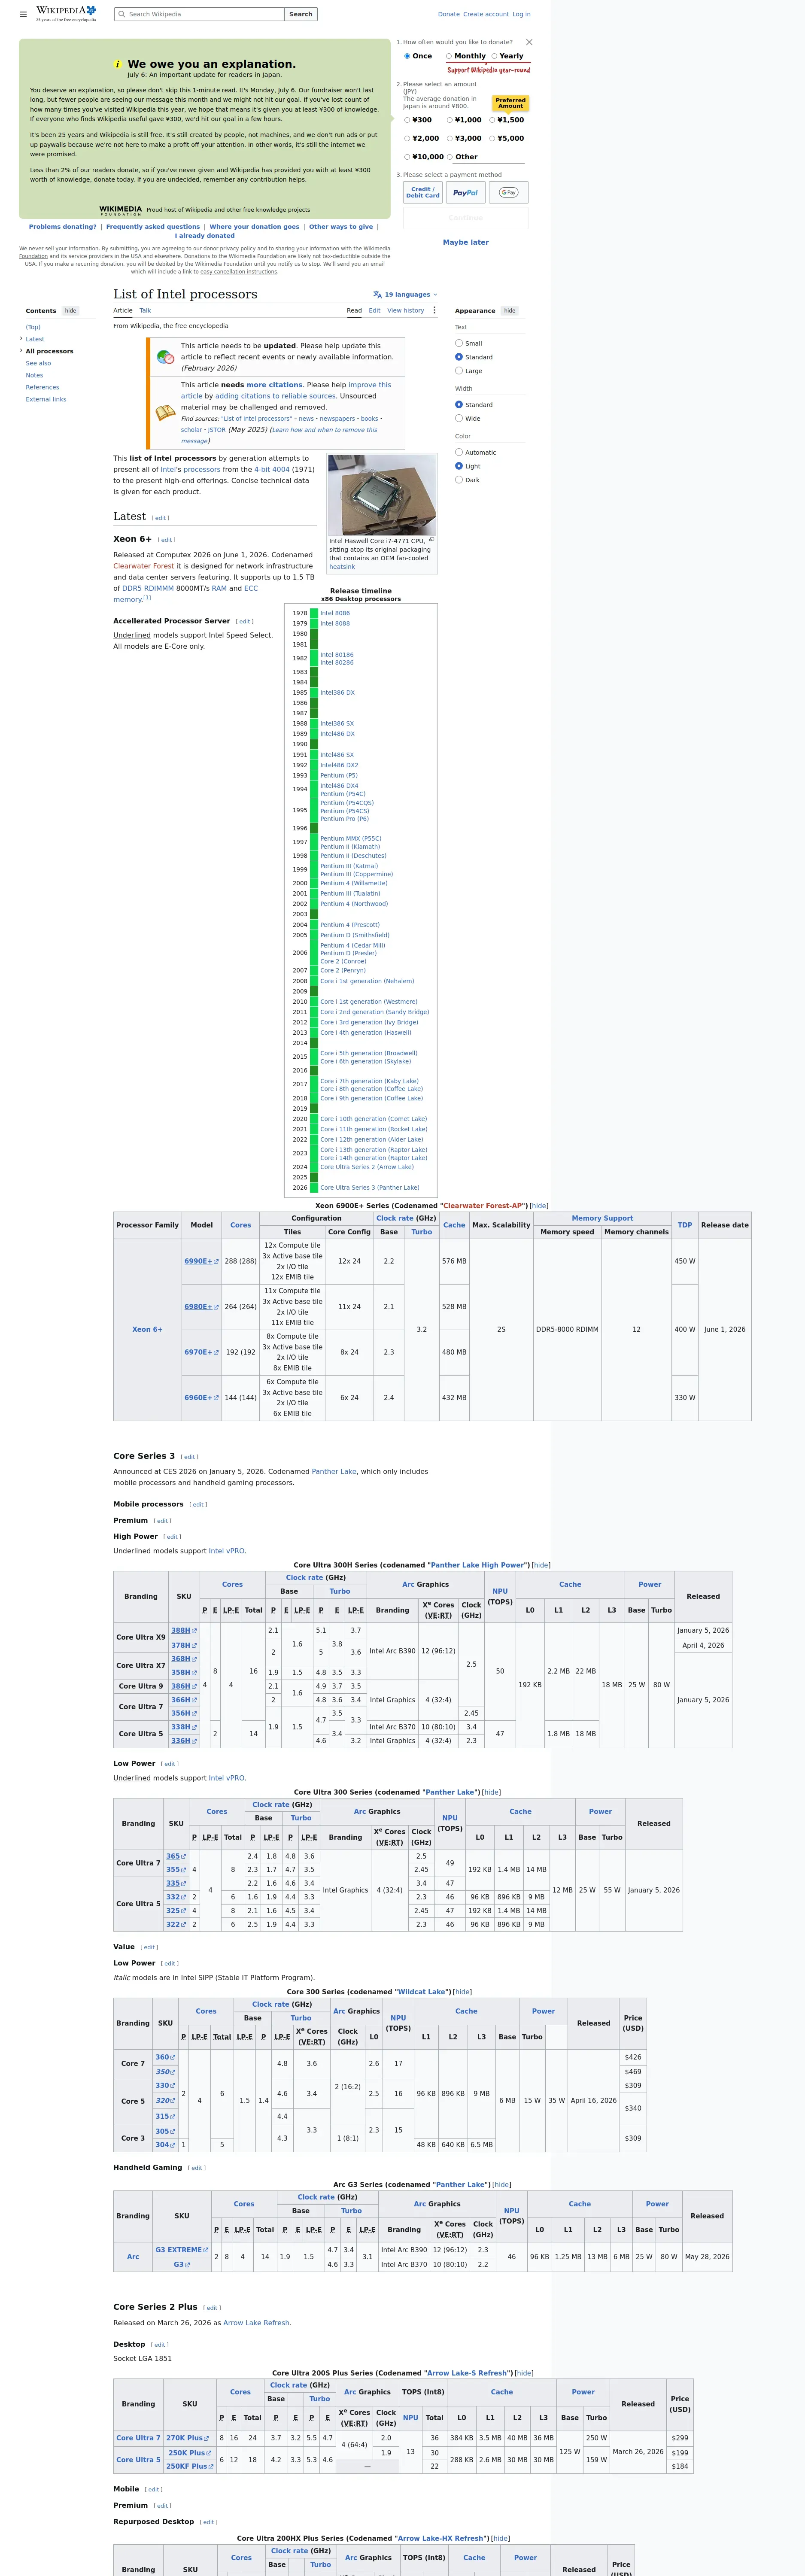Open the main menu hamburger icon
The width and height of the screenshot is (805, 2576).
click(x=23, y=14)
